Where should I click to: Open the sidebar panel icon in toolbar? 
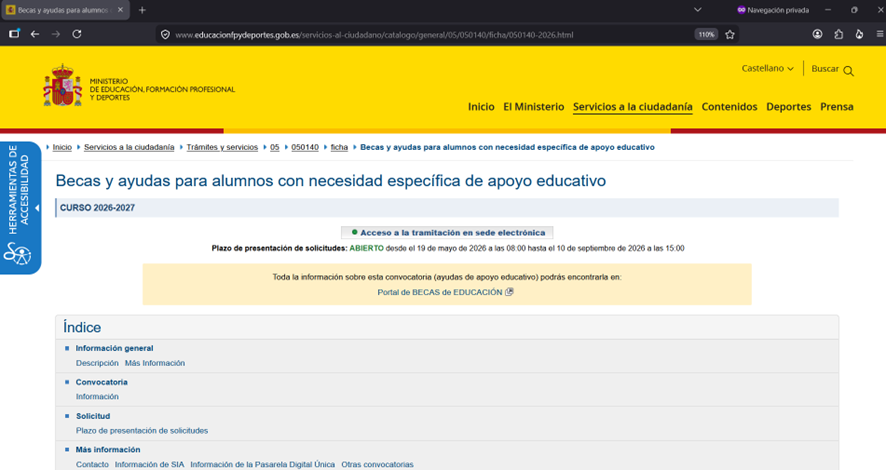coord(14,34)
